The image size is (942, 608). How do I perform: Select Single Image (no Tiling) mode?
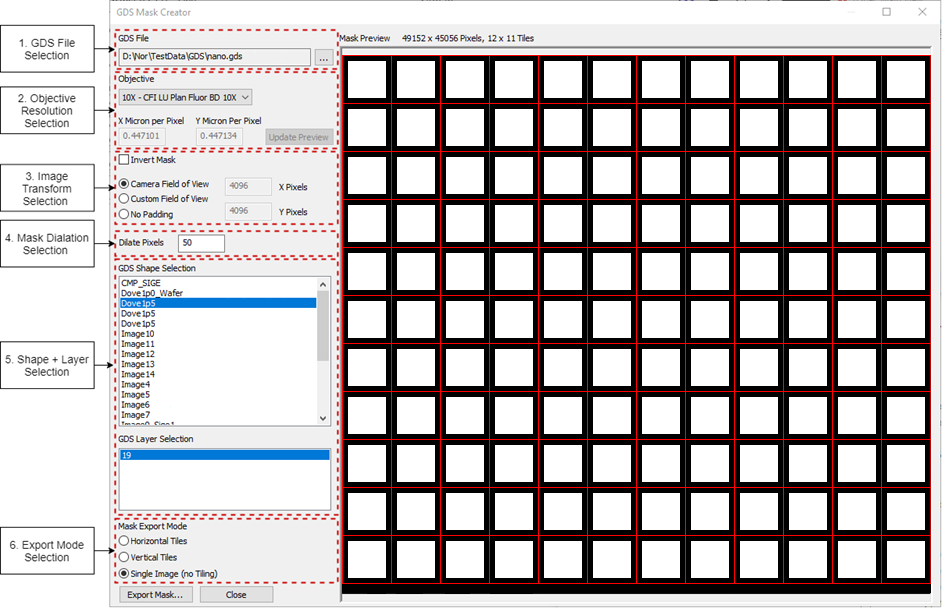(x=124, y=573)
